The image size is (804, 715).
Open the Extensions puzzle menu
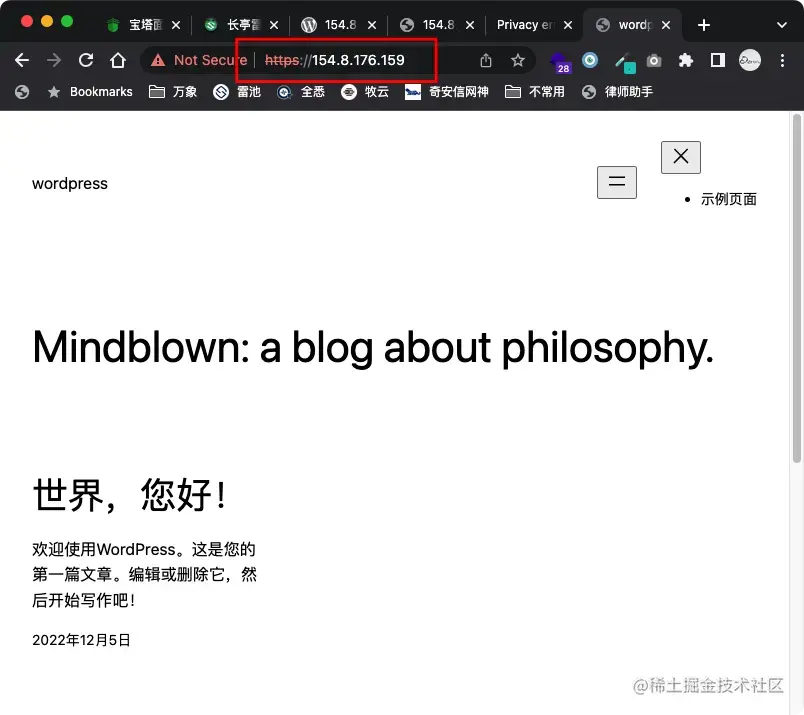point(686,61)
